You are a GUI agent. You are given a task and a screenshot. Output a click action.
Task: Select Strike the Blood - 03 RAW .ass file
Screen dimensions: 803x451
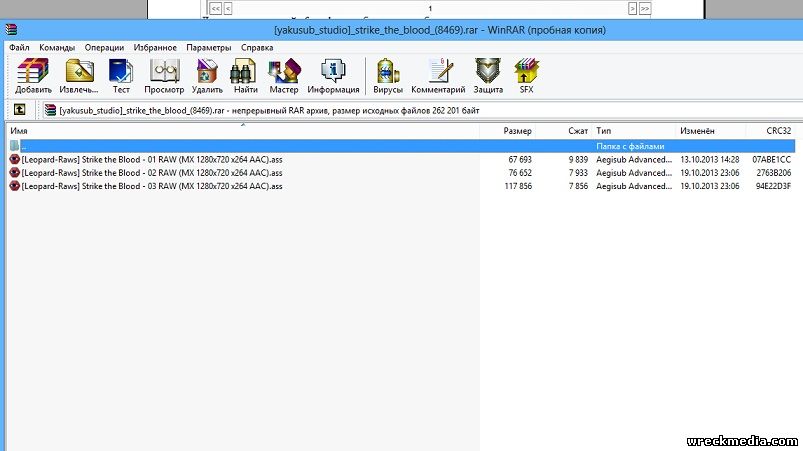pos(152,186)
